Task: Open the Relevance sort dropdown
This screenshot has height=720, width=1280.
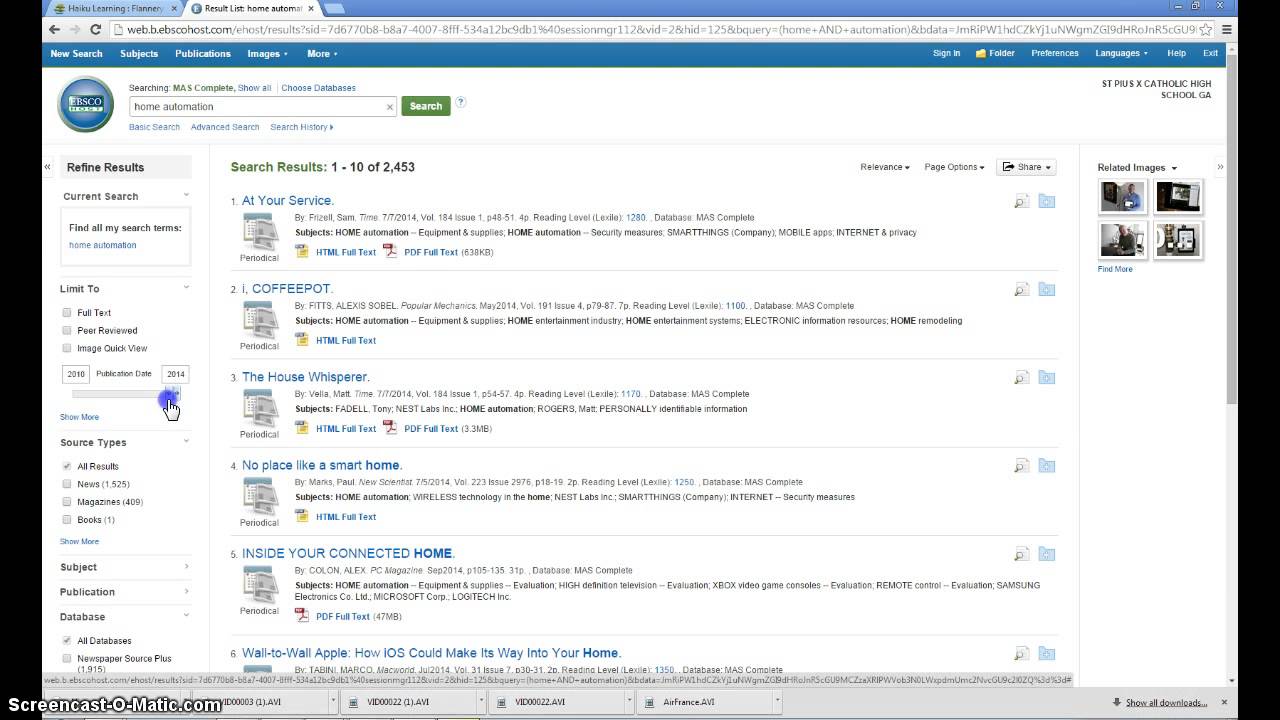Action: [x=884, y=167]
